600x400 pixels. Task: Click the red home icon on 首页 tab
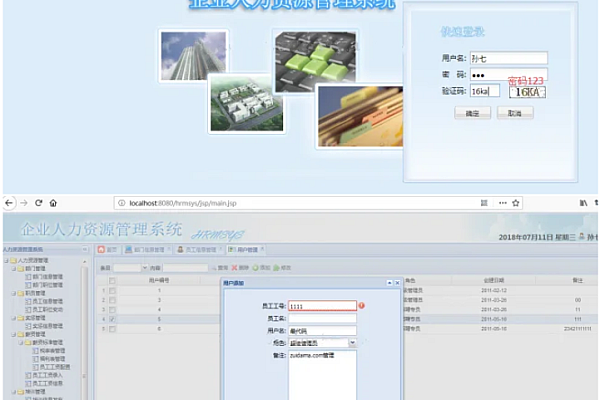(x=101, y=250)
